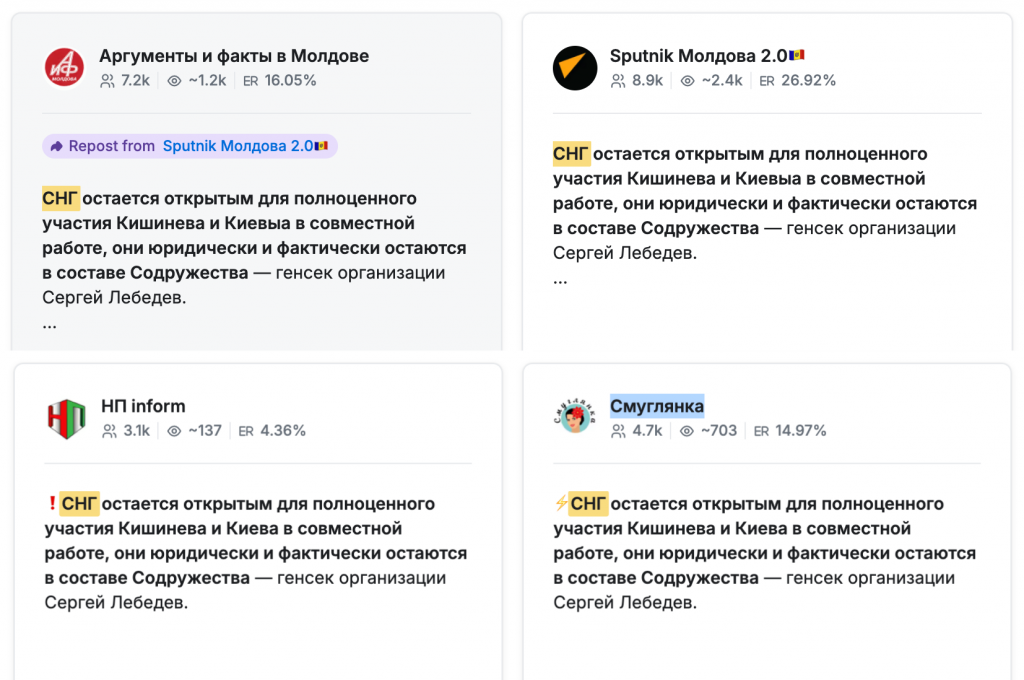Click the subscribers icon for НП inform
Image resolution: width=1024 pixels, height=680 pixels.
tap(110, 431)
